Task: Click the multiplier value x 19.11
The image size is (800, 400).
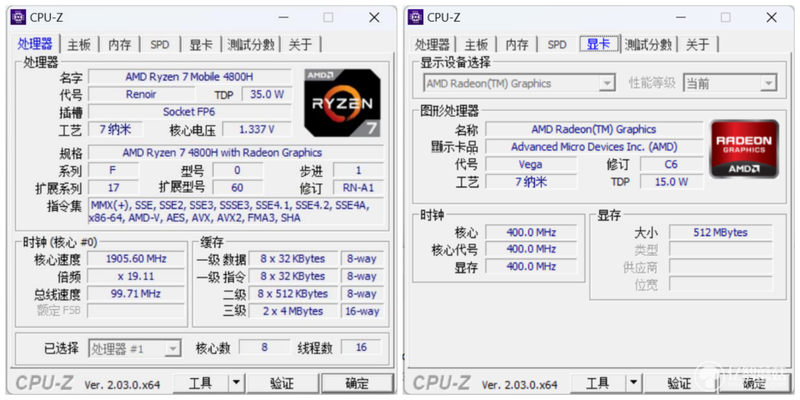Action: (136, 277)
